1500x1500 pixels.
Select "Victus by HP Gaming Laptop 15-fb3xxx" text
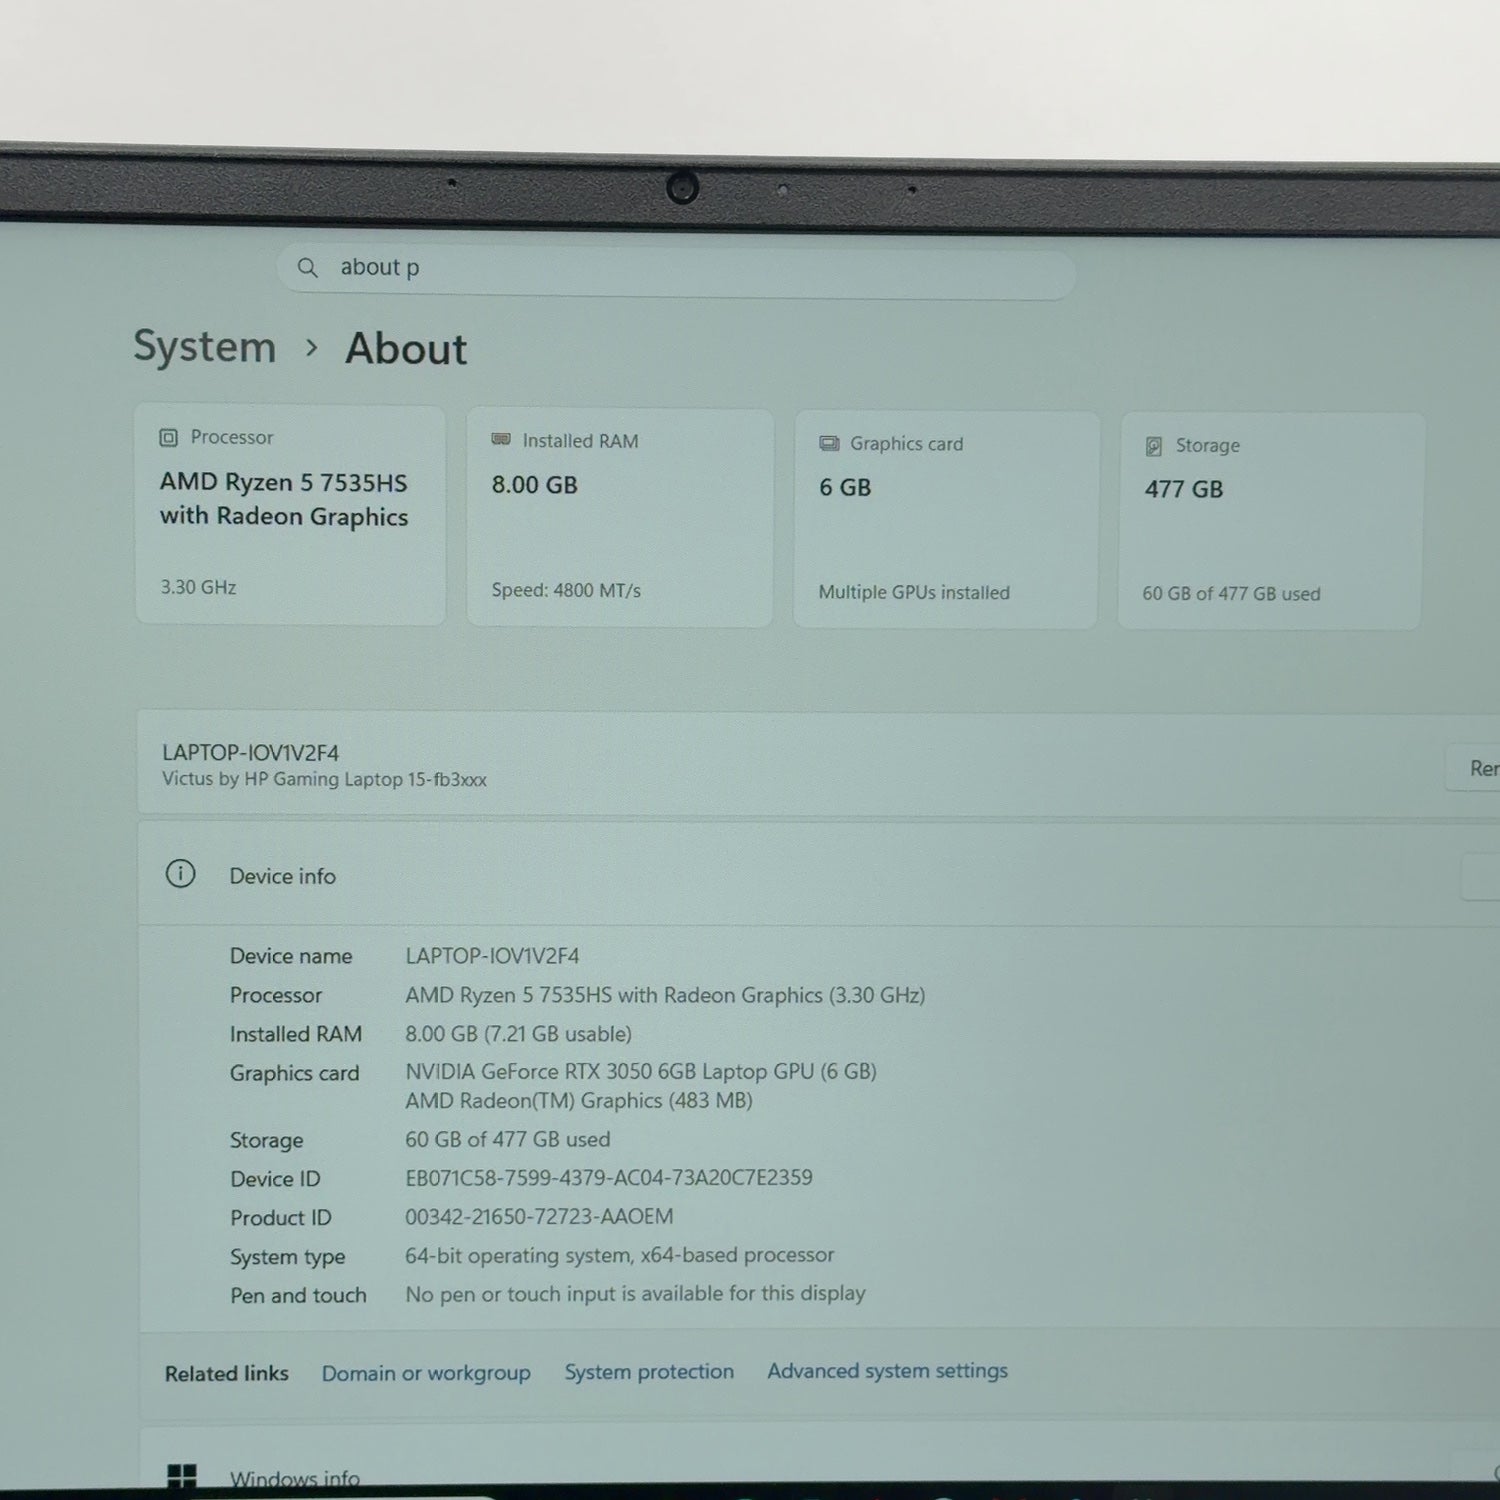click(325, 779)
